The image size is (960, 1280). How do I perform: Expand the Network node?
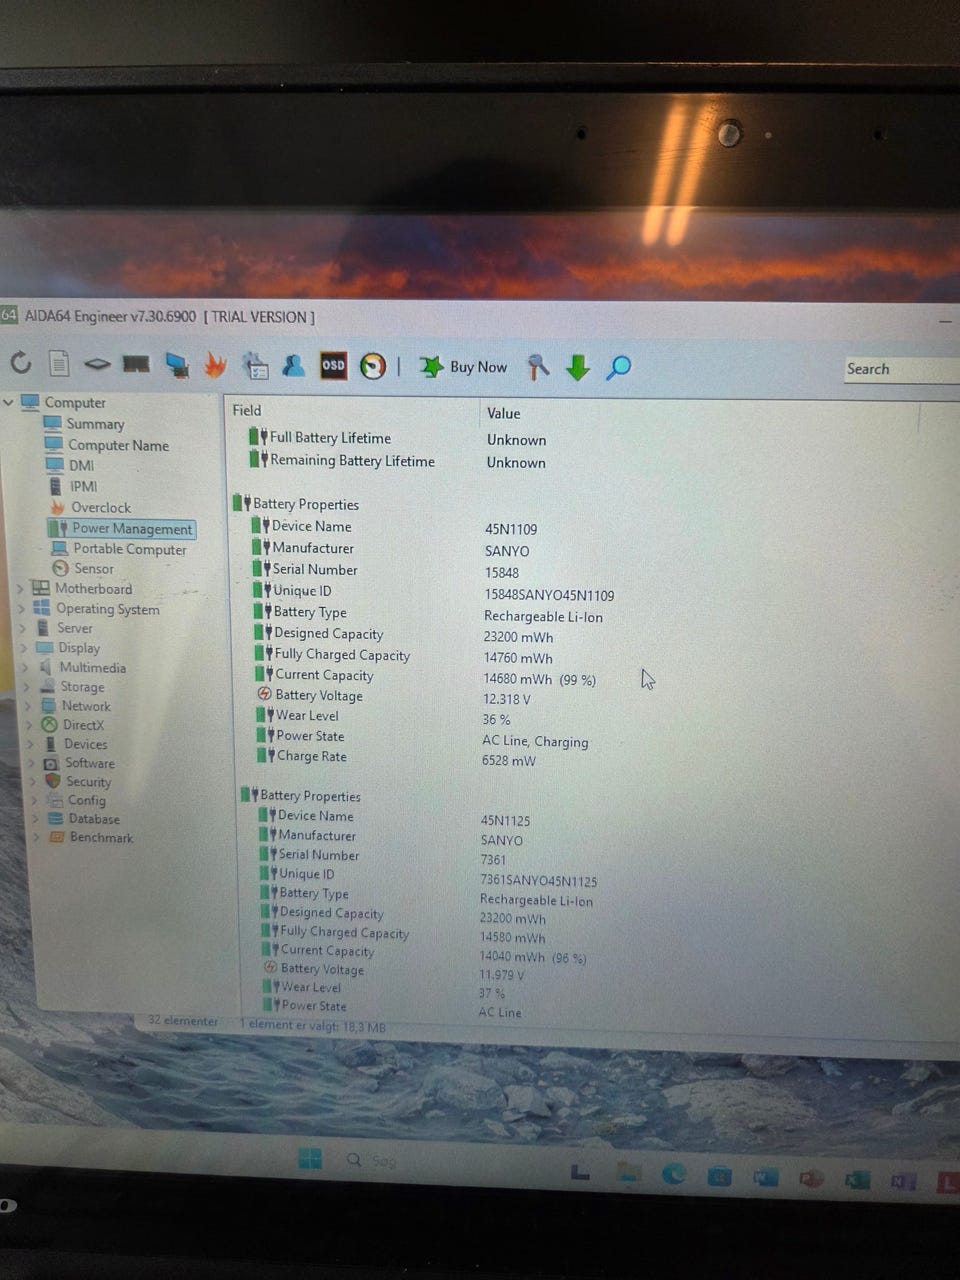pos(26,706)
